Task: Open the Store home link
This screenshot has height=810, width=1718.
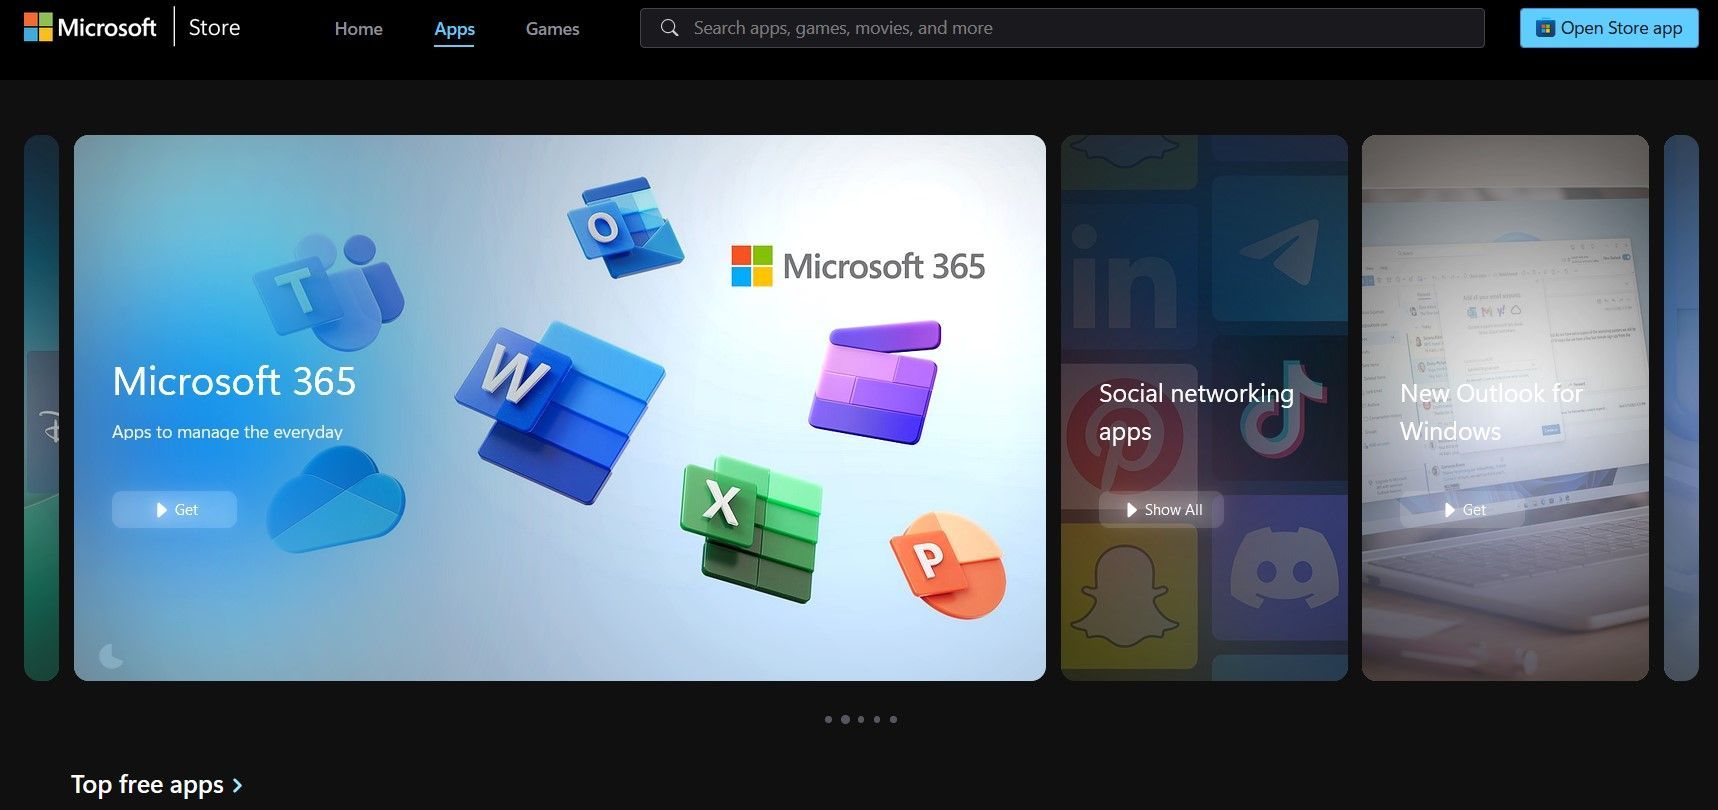Action: [214, 27]
